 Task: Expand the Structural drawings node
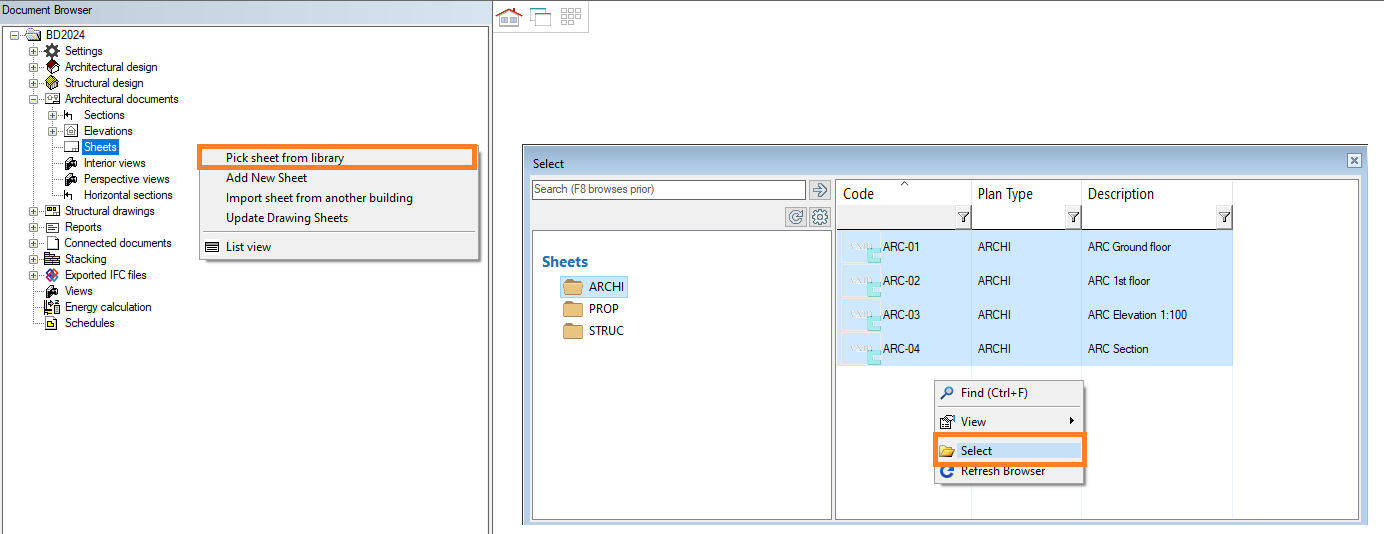point(34,211)
